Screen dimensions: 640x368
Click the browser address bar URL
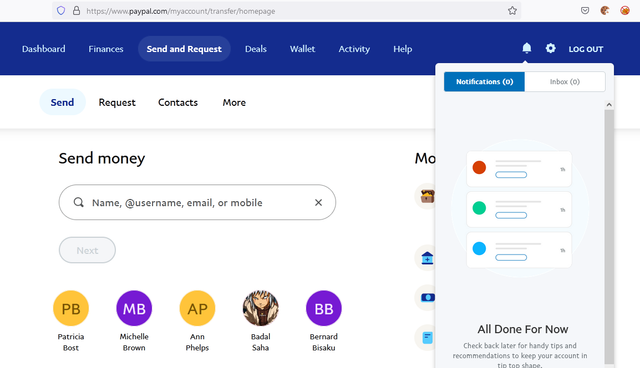point(180,11)
